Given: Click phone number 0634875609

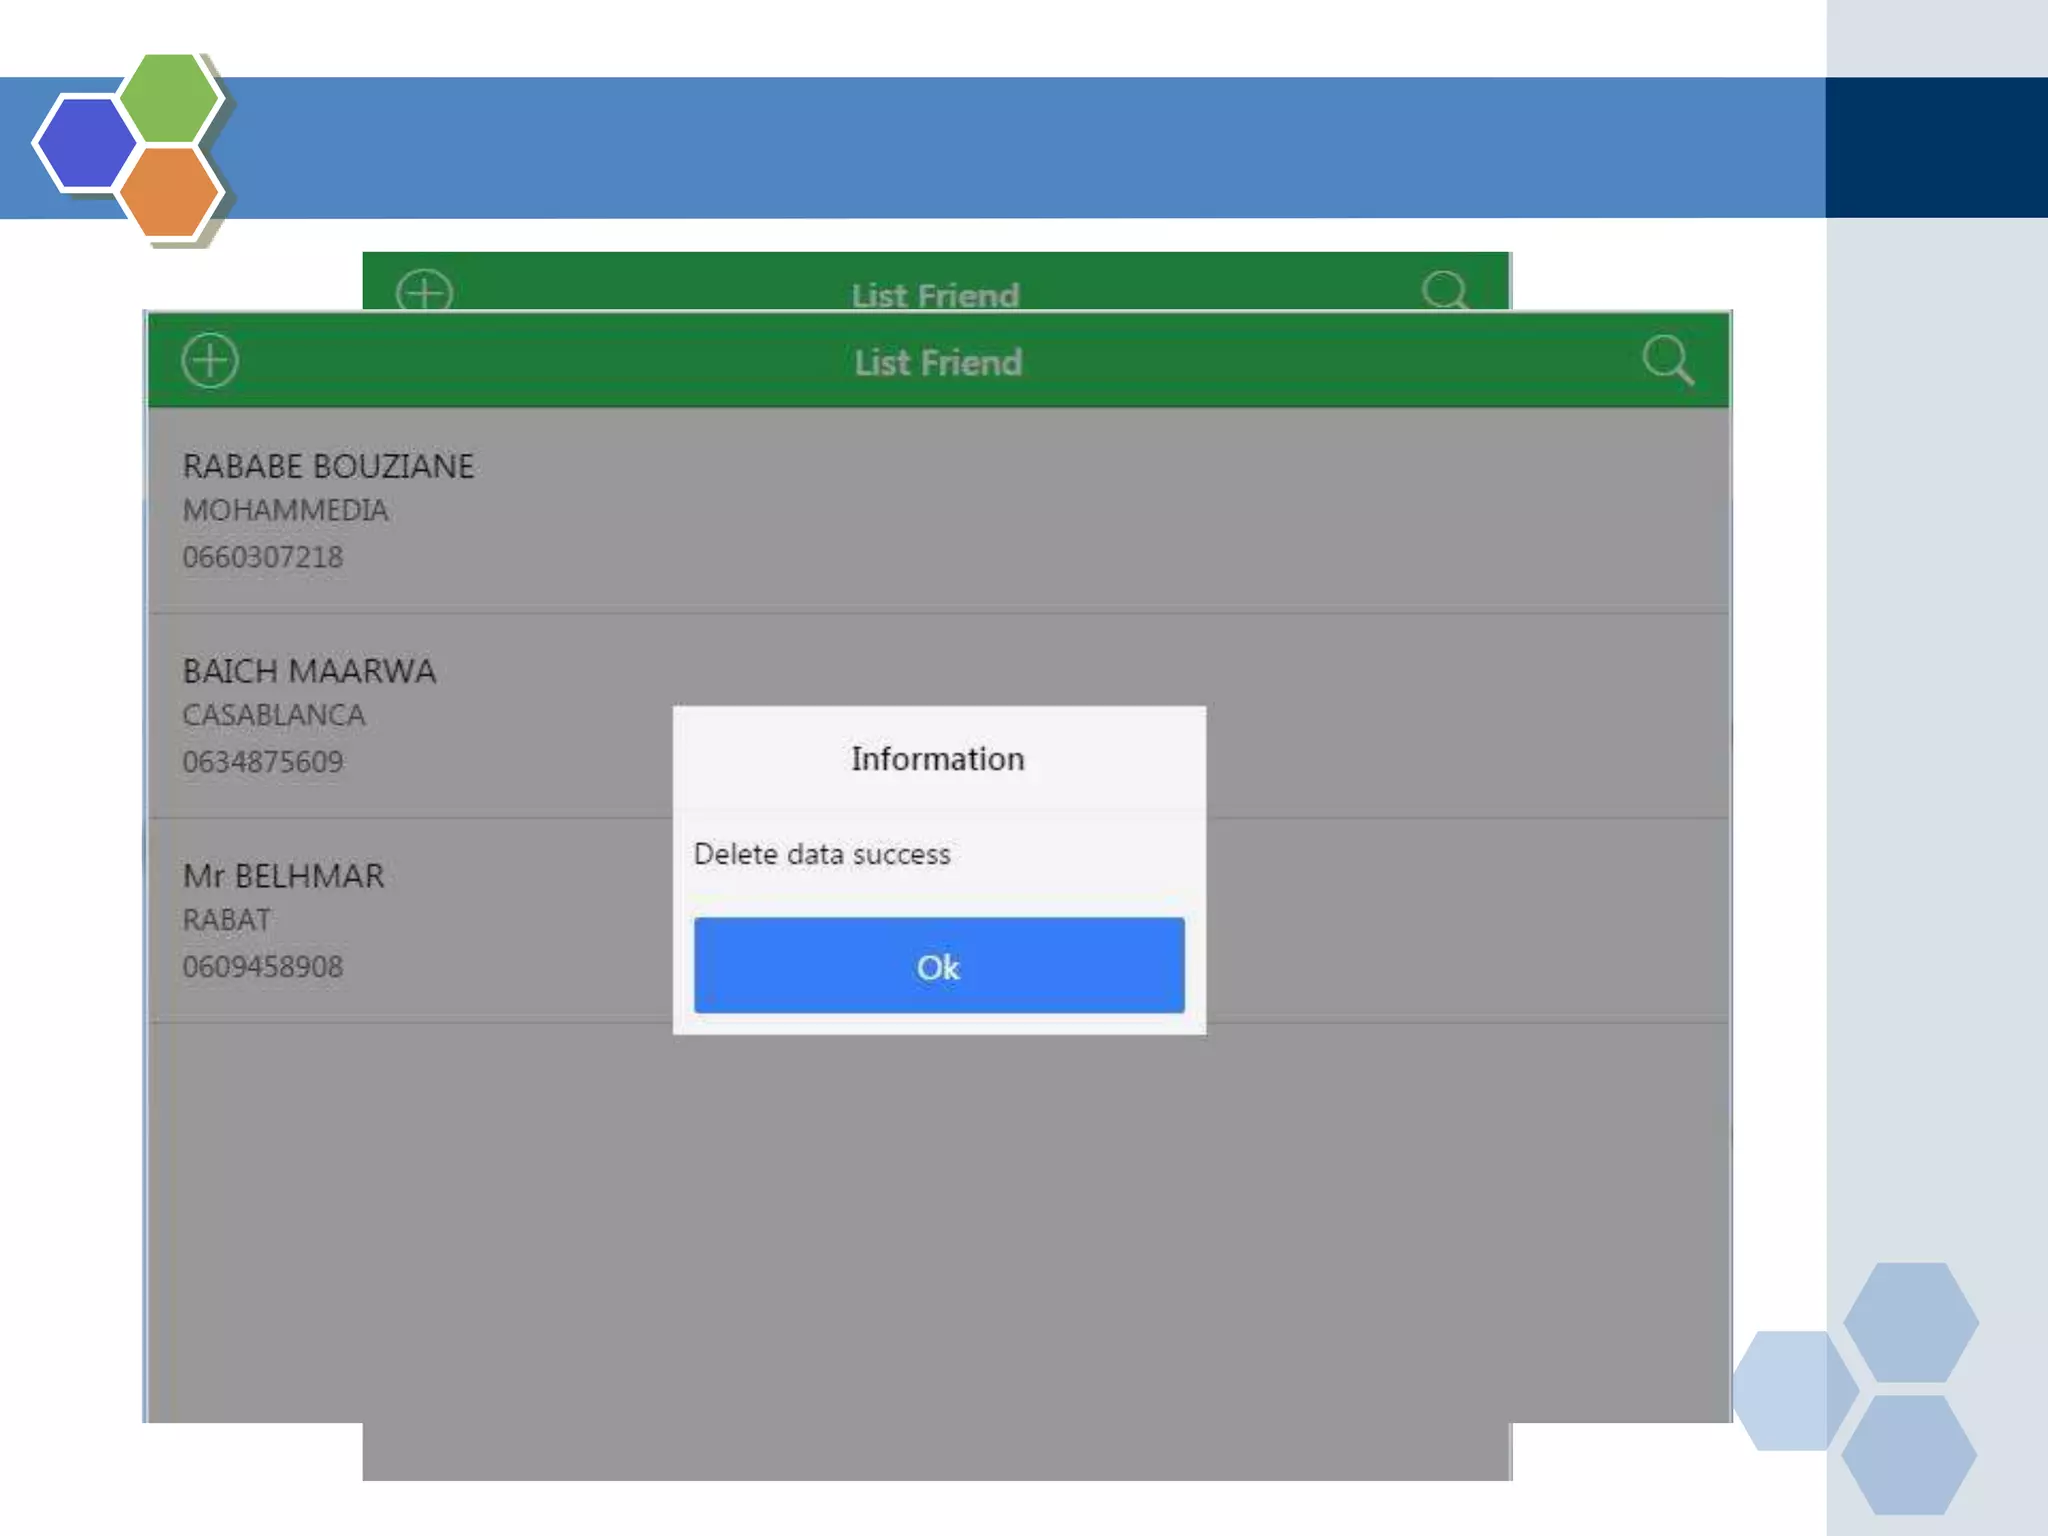Looking at the screenshot, I should [262, 762].
